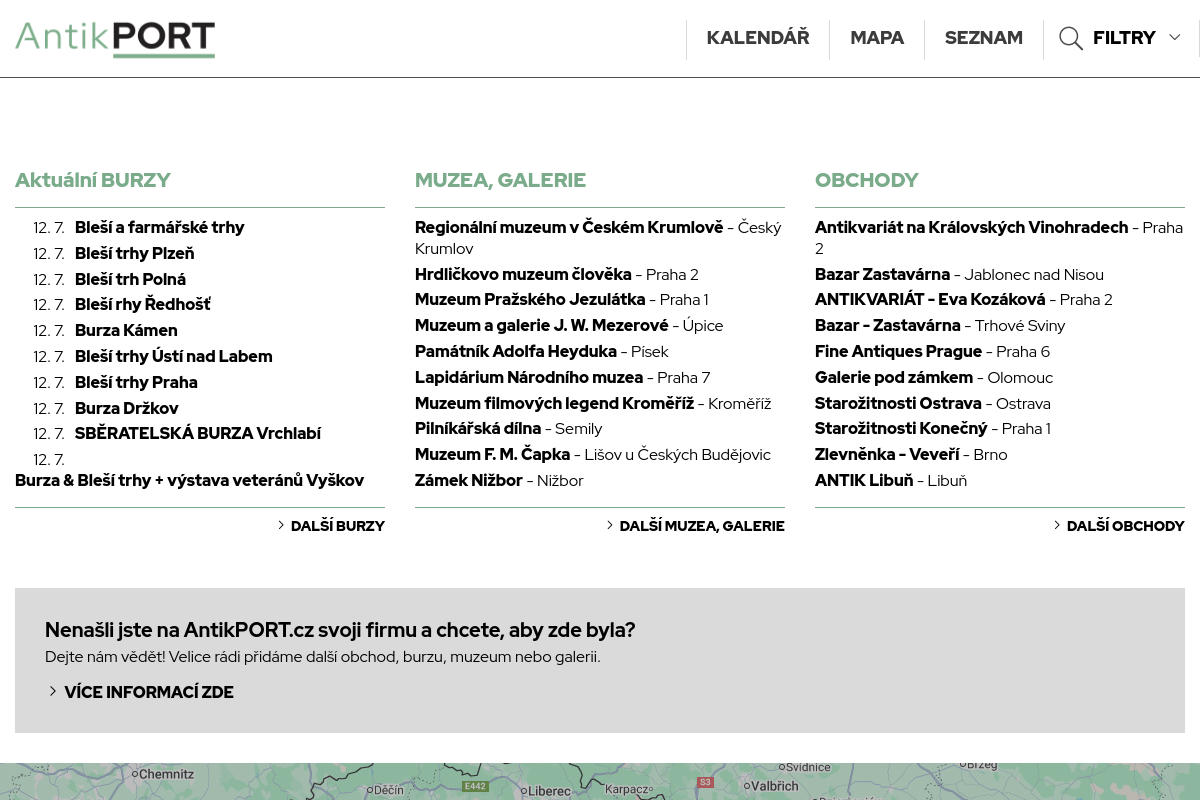This screenshot has height=800, width=1200.
Task: Open Bleší a farmářské trhy
Action: pos(160,228)
